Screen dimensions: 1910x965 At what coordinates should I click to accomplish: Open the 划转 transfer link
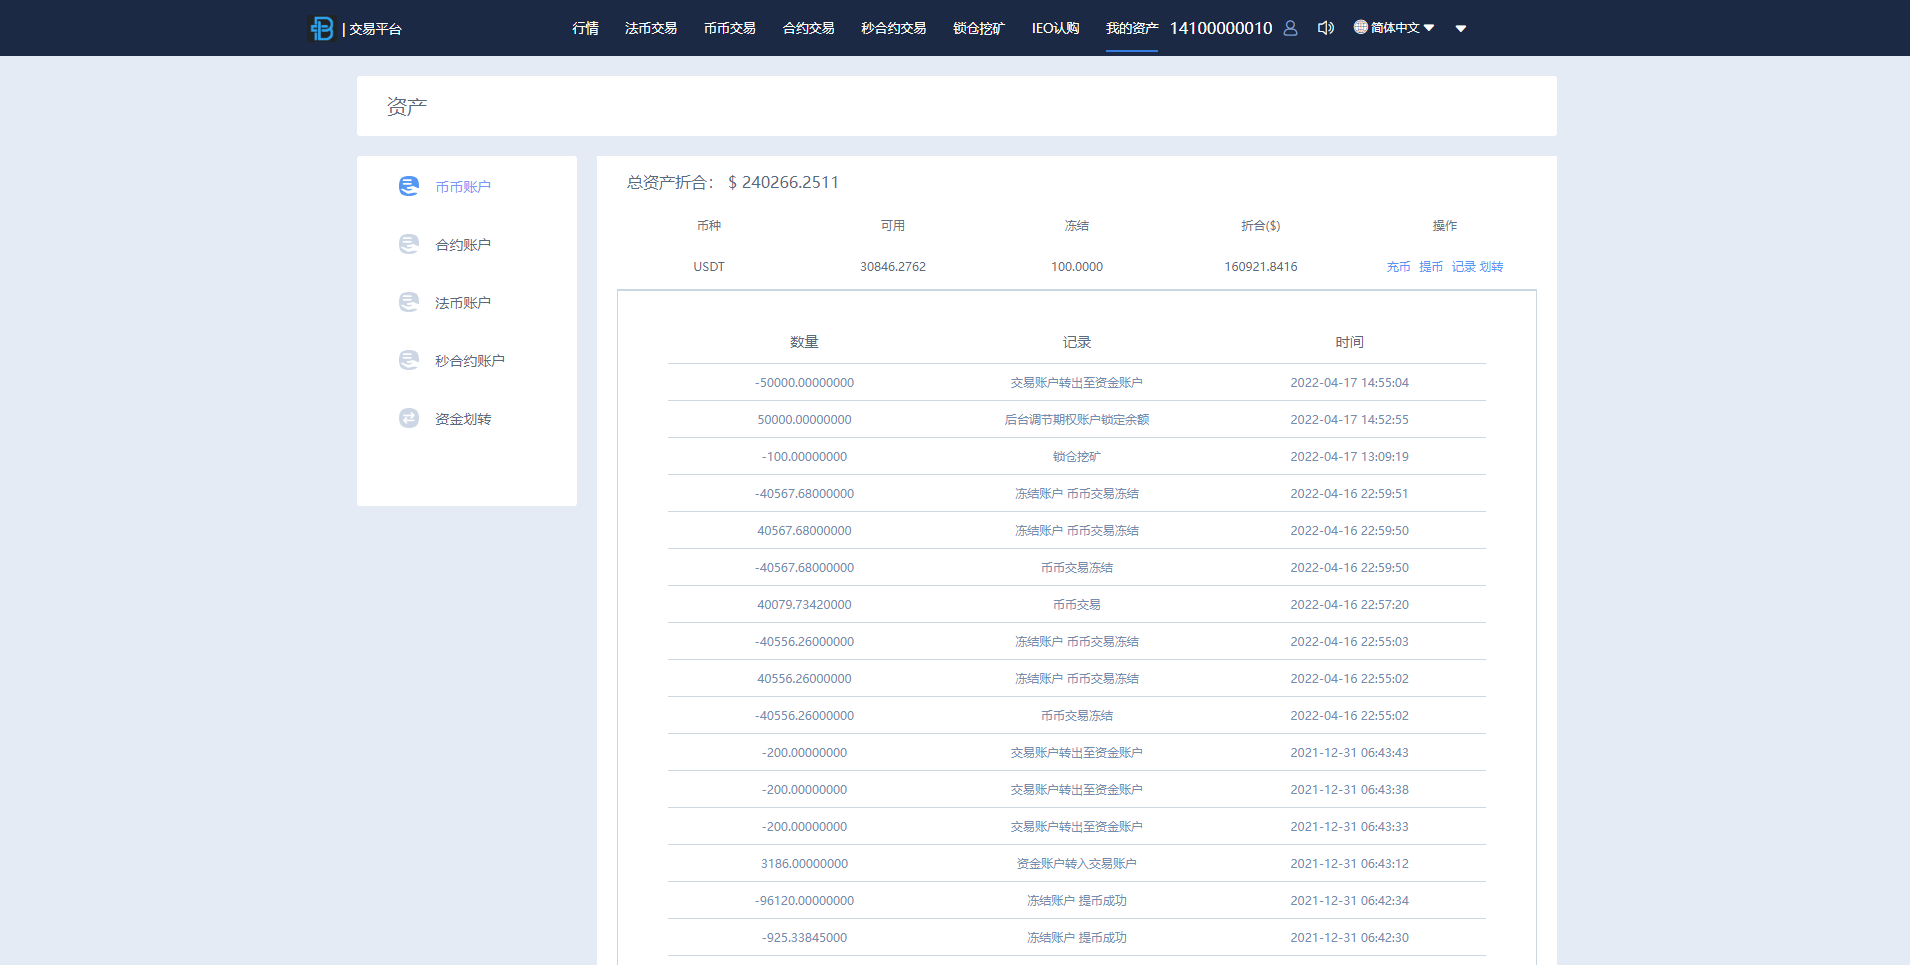click(1489, 266)
